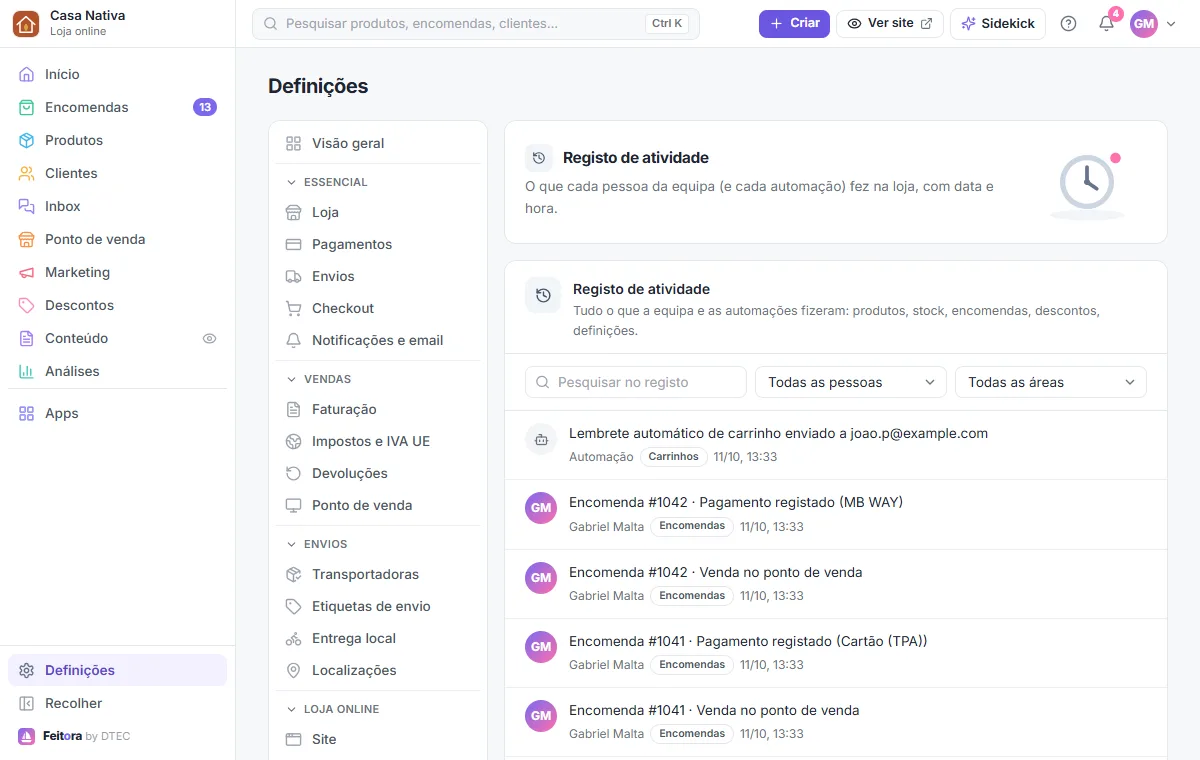Click the Definições gear icon
The image size is (1200, 760).
(x=26, y=671)
